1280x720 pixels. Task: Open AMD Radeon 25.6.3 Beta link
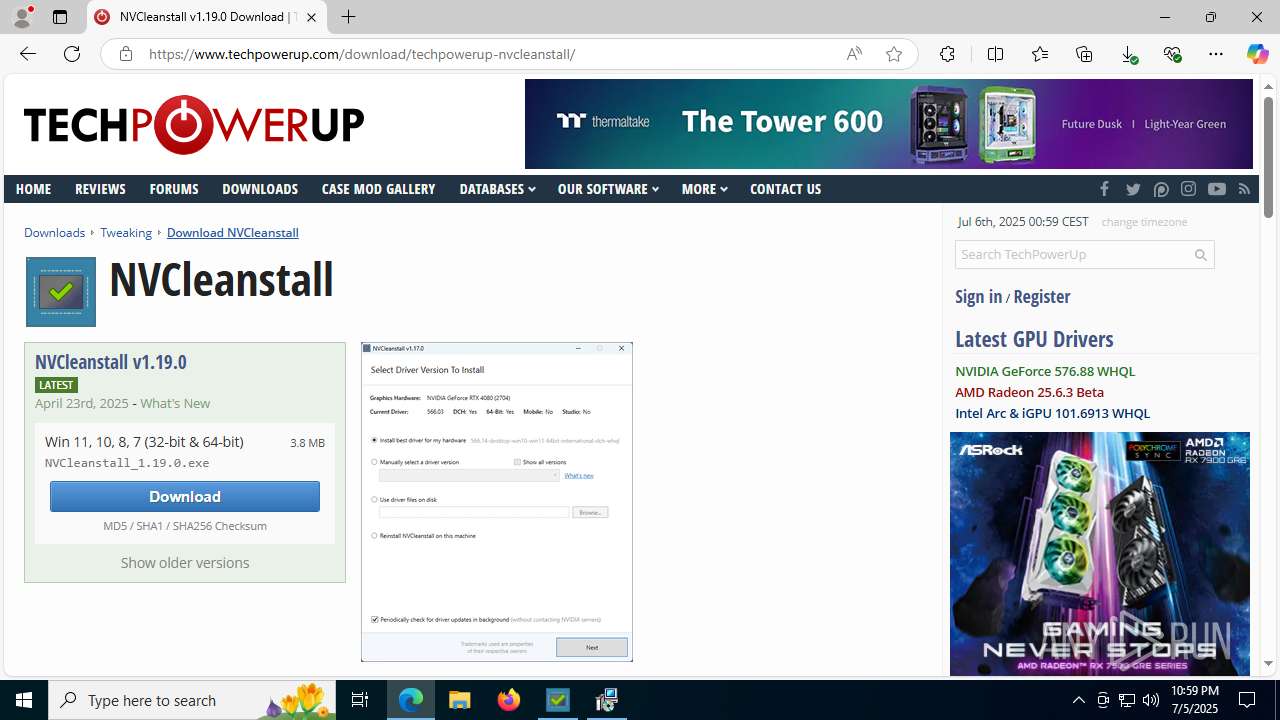[1029, 392]
